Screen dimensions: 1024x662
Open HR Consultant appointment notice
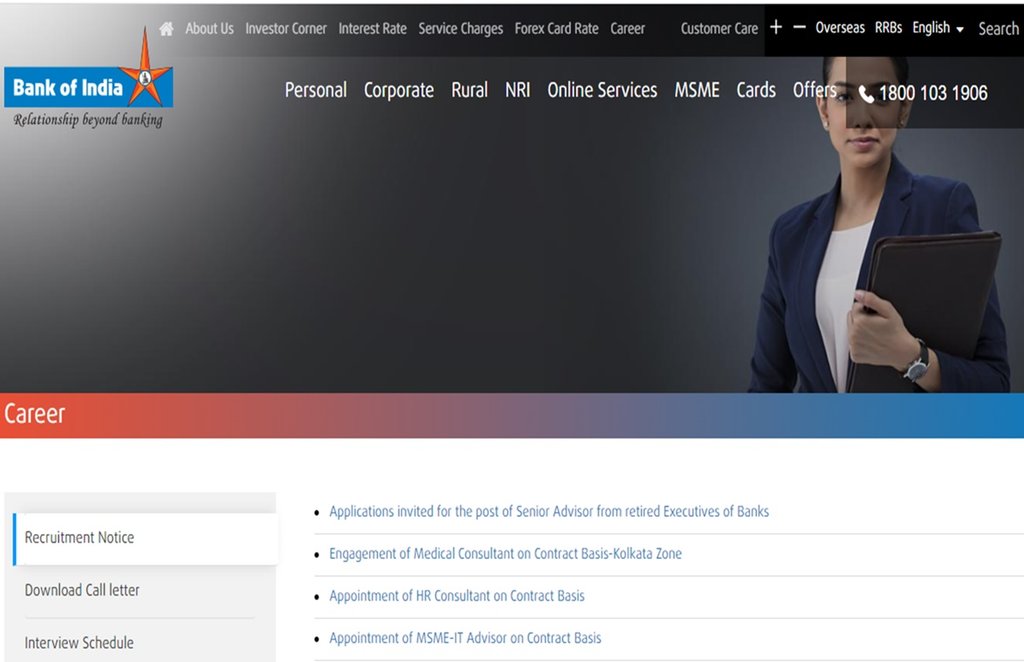click(x=456, y=596)
